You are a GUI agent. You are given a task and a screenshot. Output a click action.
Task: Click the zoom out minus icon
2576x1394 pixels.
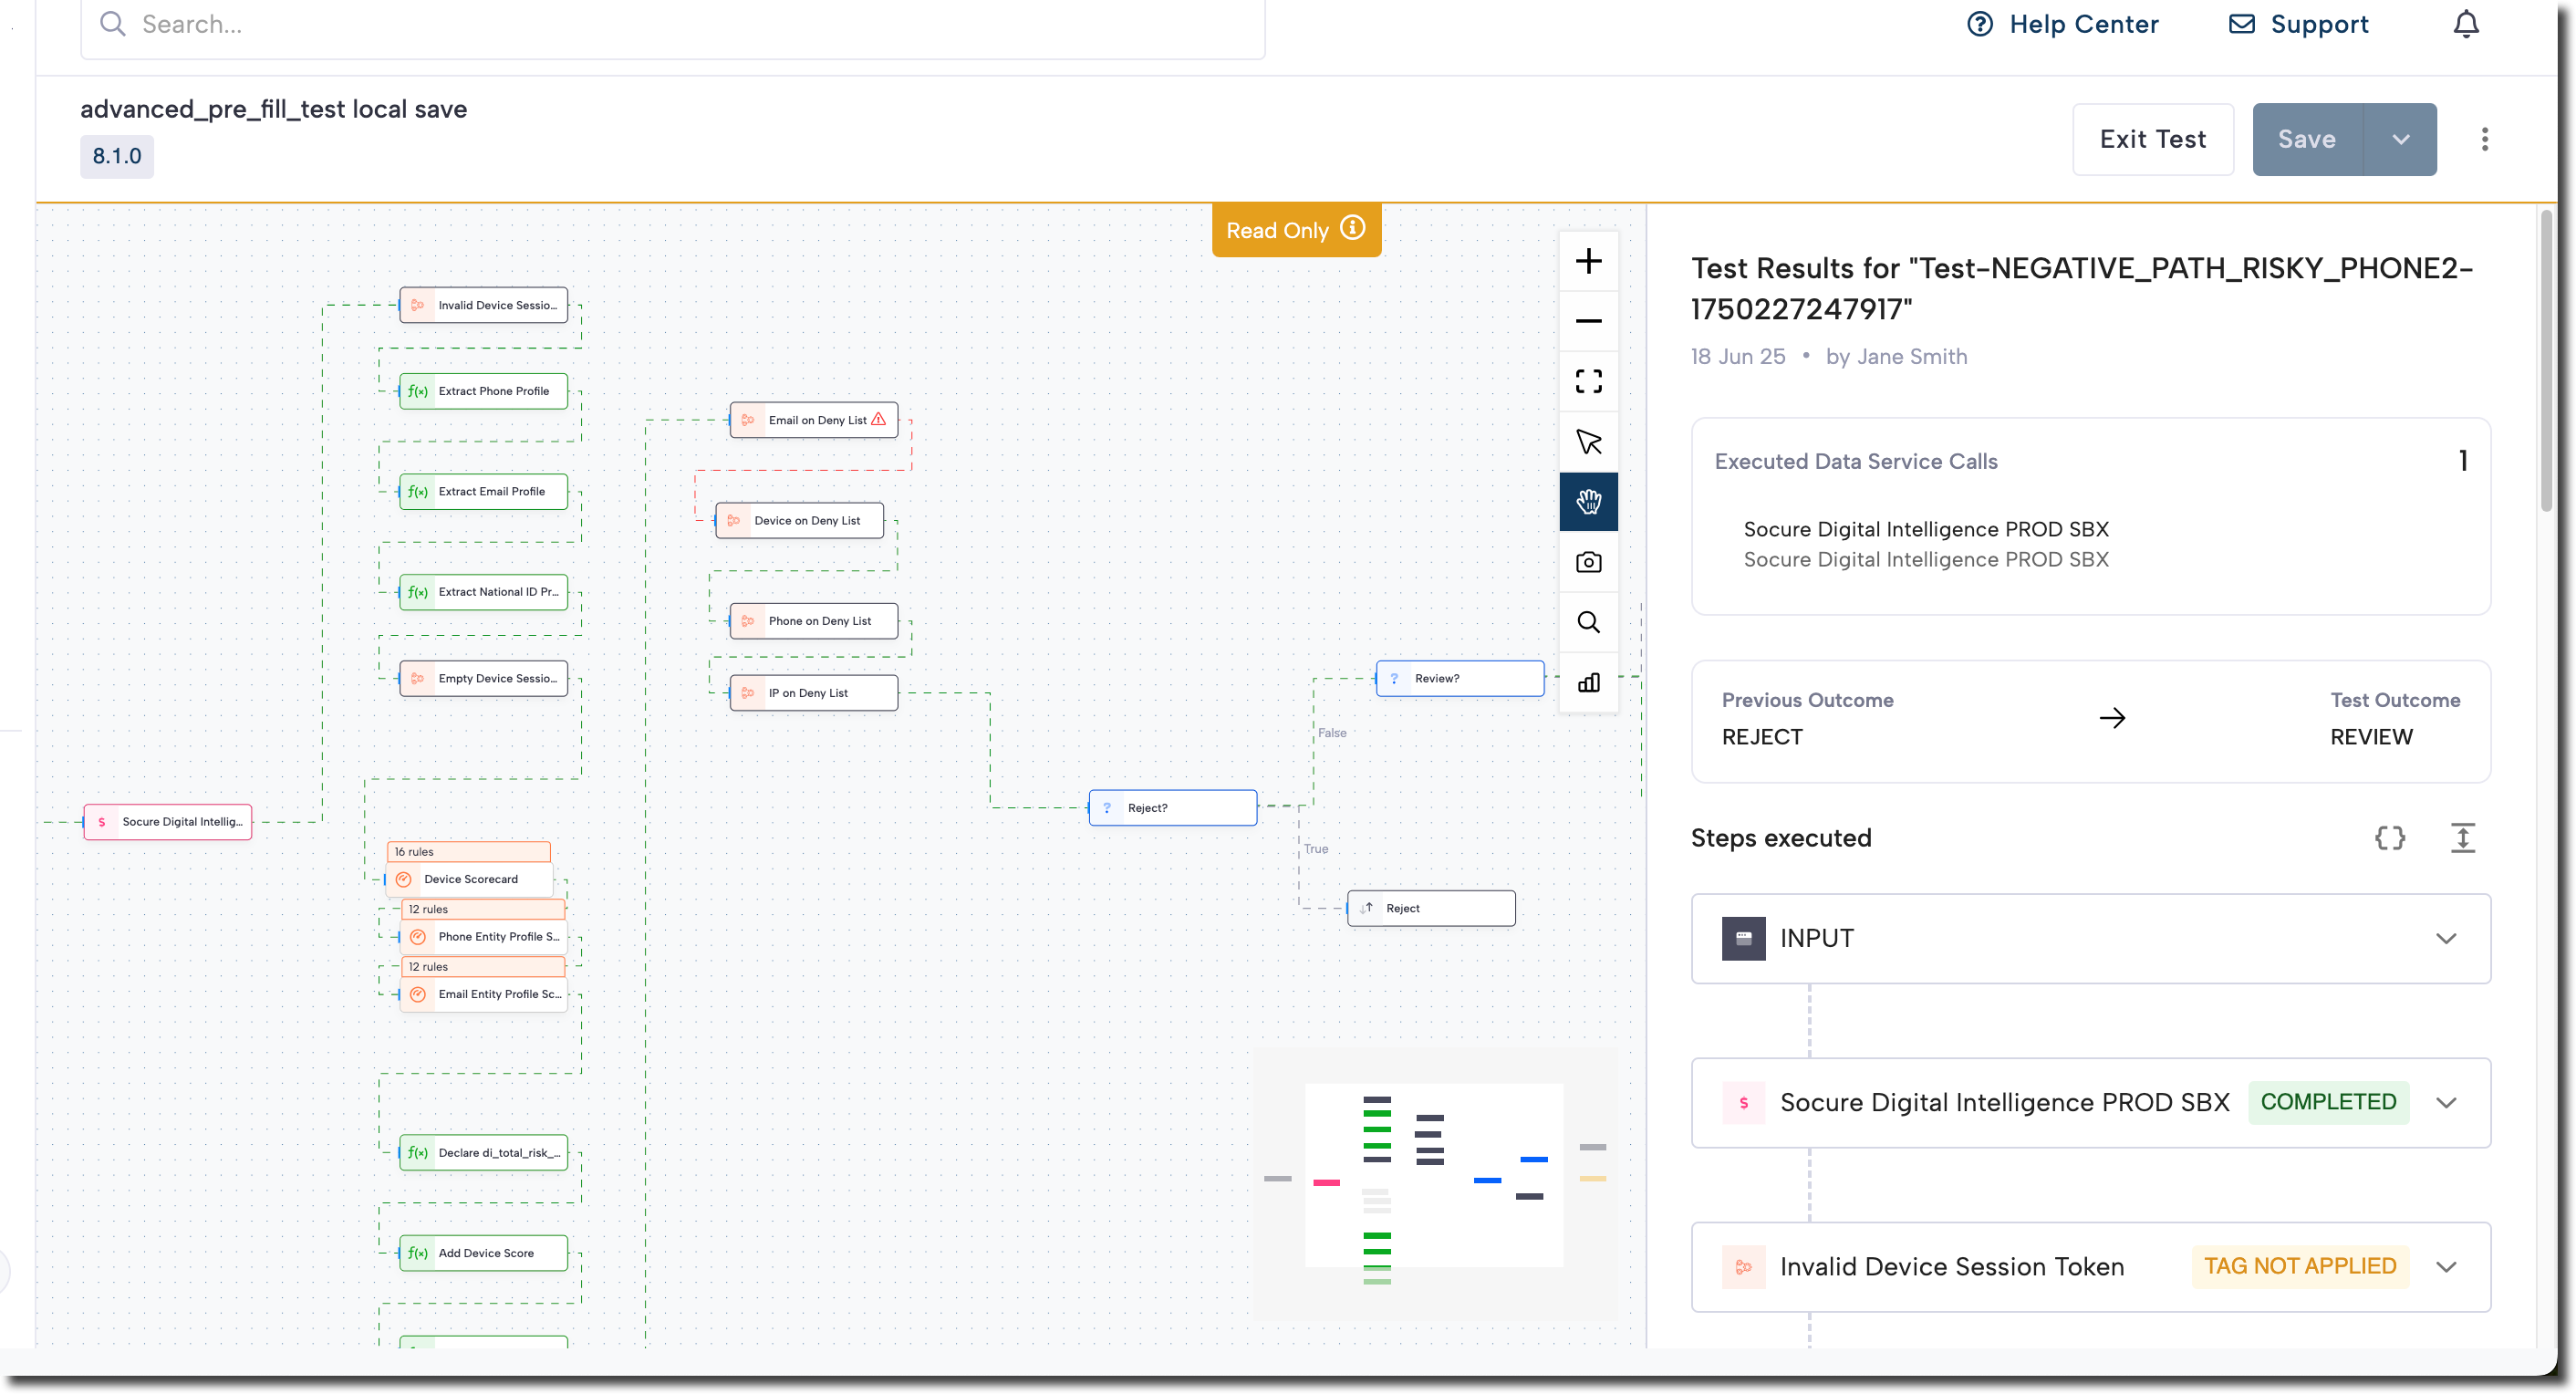pos(1588,321)
